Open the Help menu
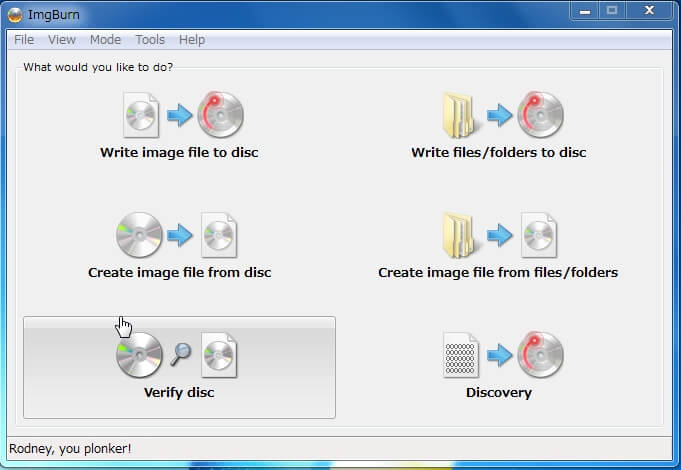 click(192, 40)
